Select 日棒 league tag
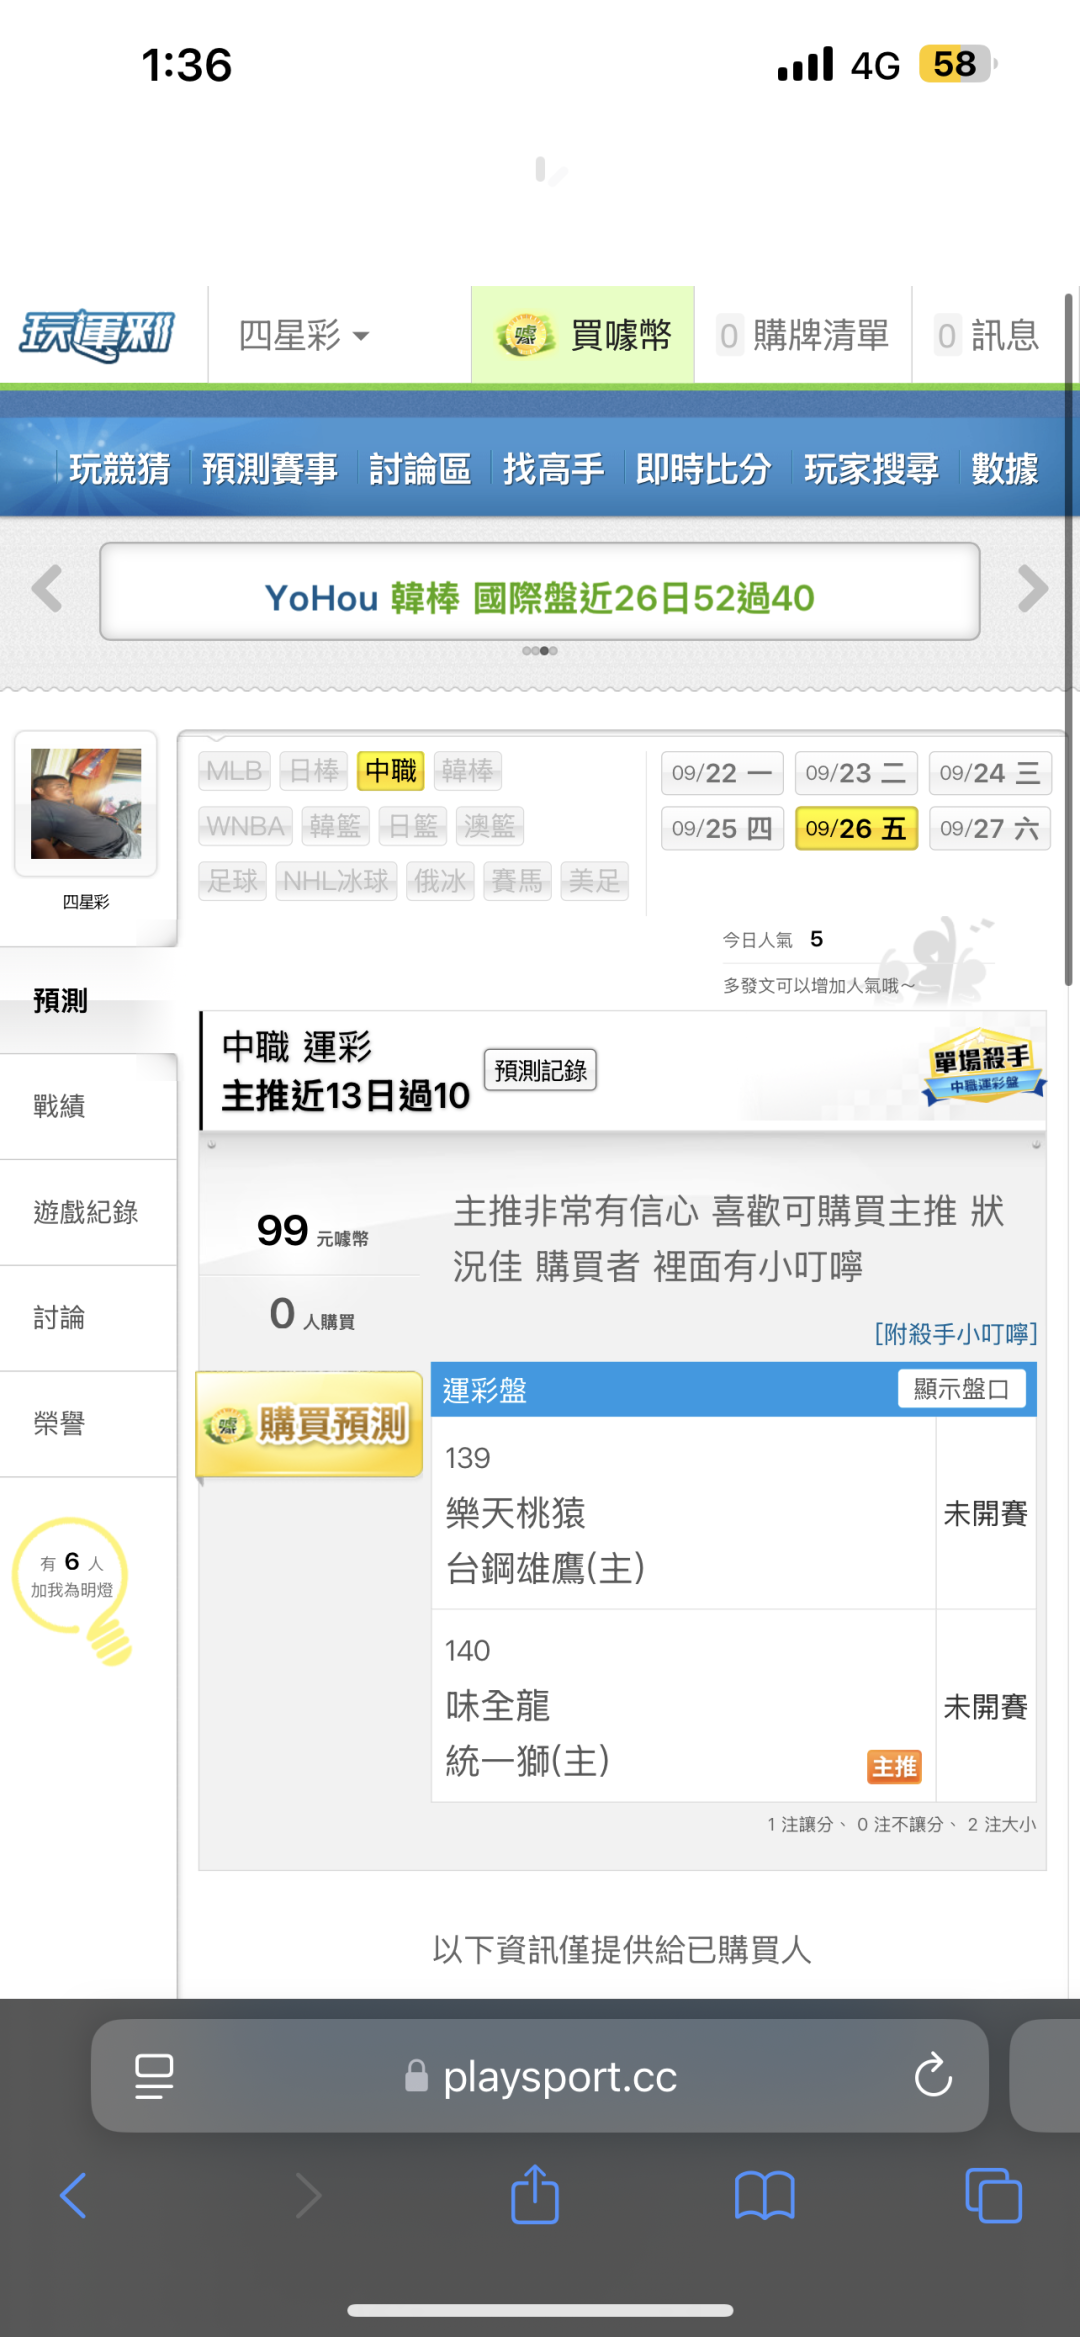 click(x=314, y=771)
